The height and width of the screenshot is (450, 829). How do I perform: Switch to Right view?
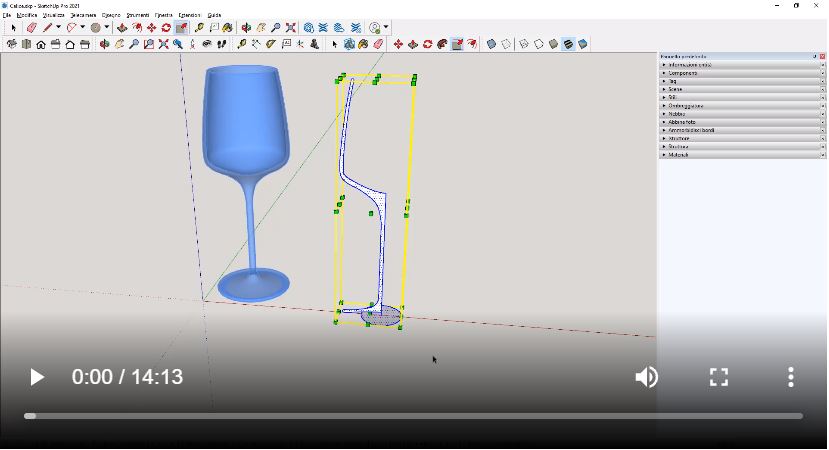point(56,44)
